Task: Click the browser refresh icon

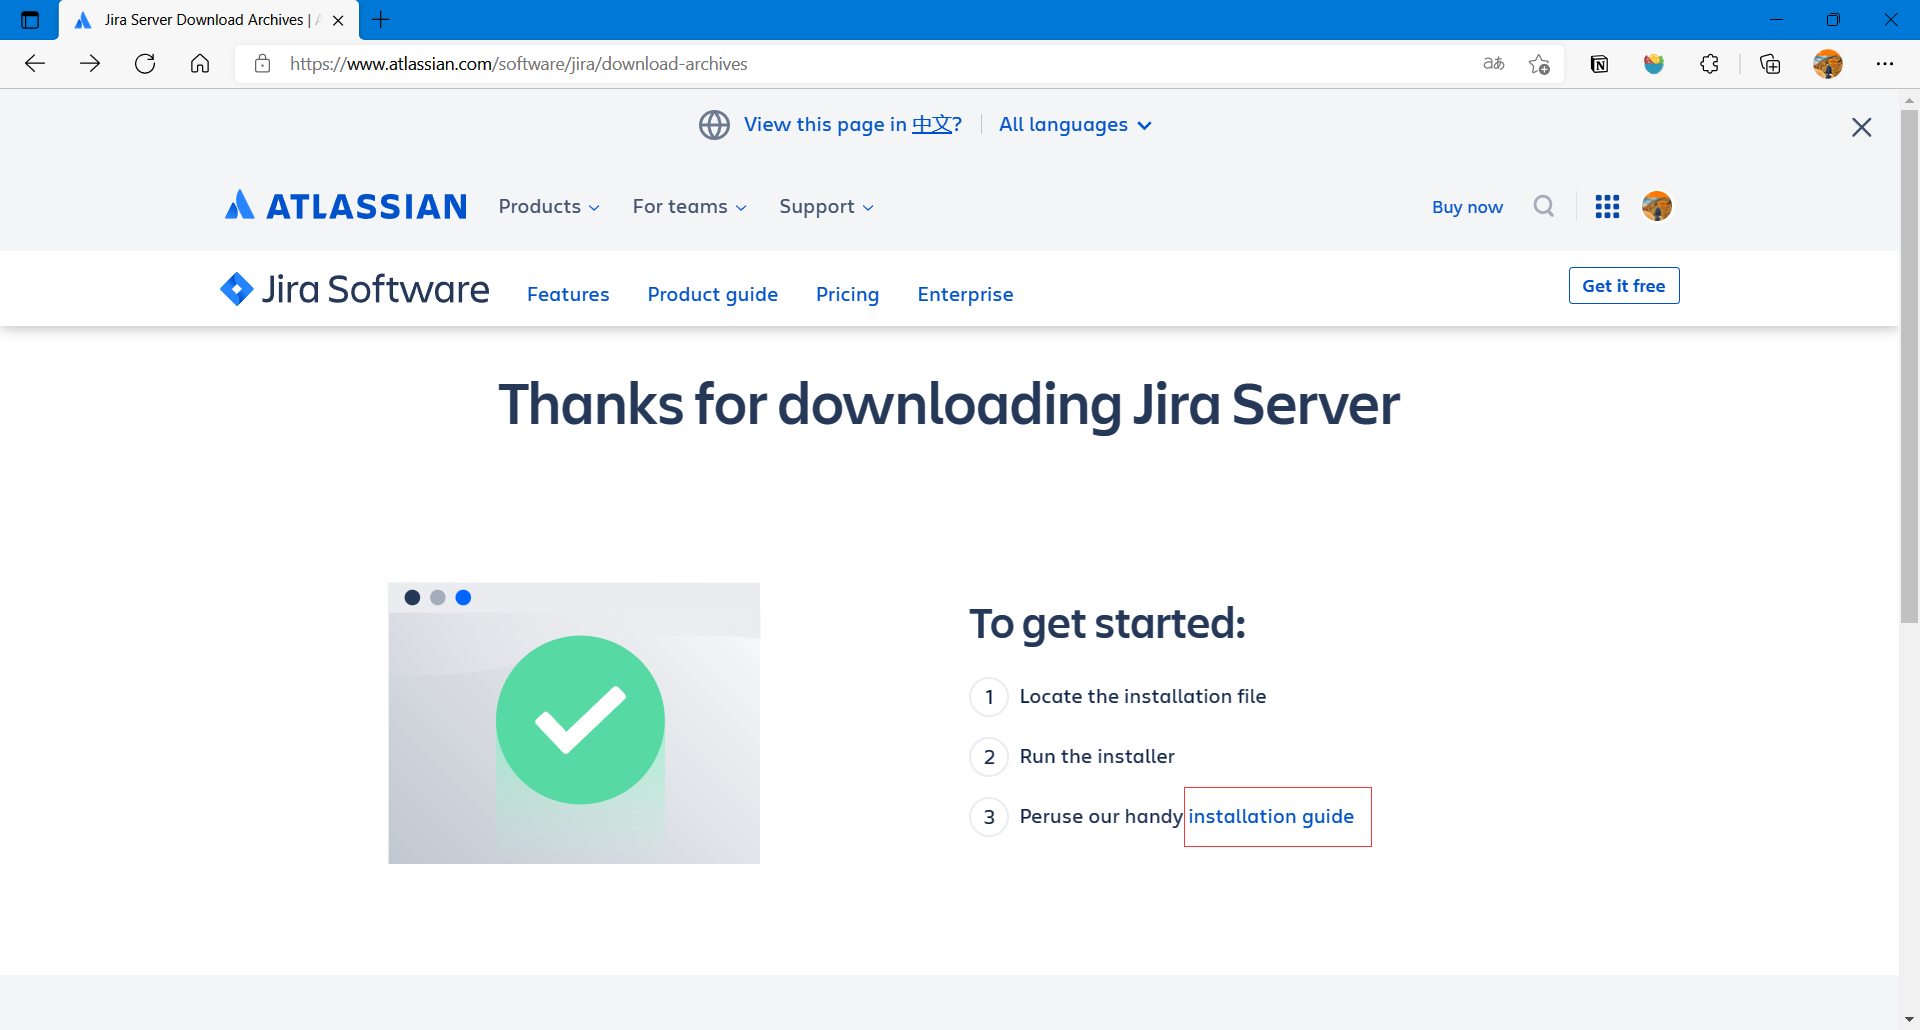Action: [x=145, y=64]
